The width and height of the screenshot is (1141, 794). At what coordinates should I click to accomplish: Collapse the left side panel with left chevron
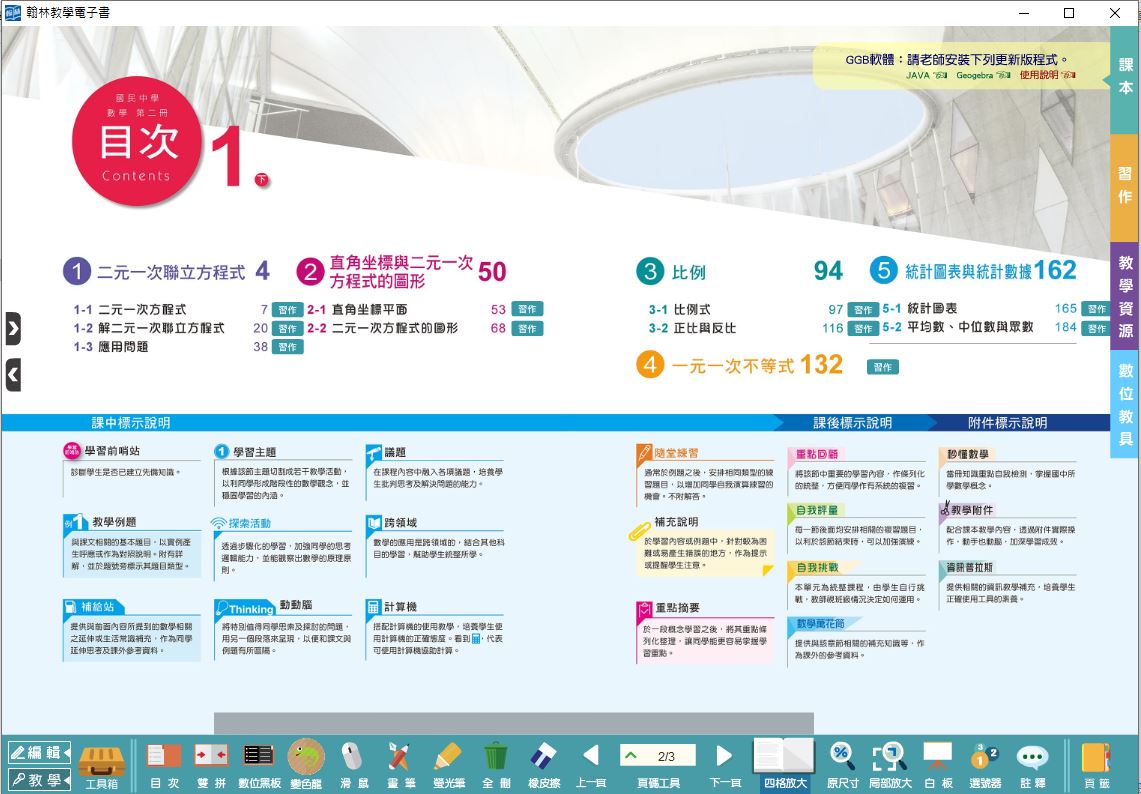coord(12,375)
